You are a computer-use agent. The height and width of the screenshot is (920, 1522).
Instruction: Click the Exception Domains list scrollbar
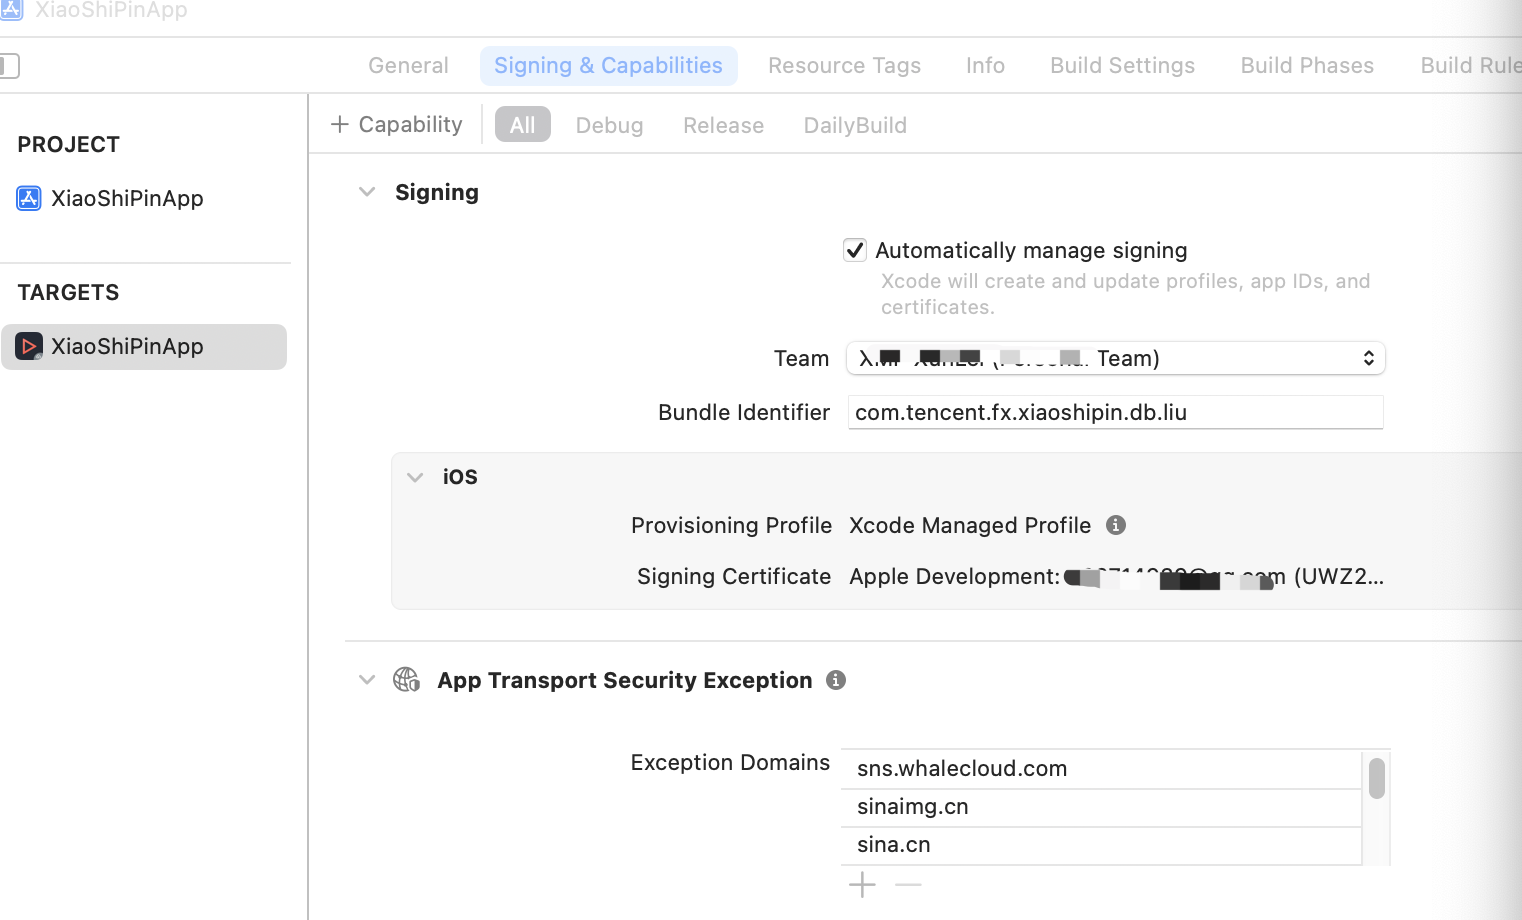[1377, 779]
